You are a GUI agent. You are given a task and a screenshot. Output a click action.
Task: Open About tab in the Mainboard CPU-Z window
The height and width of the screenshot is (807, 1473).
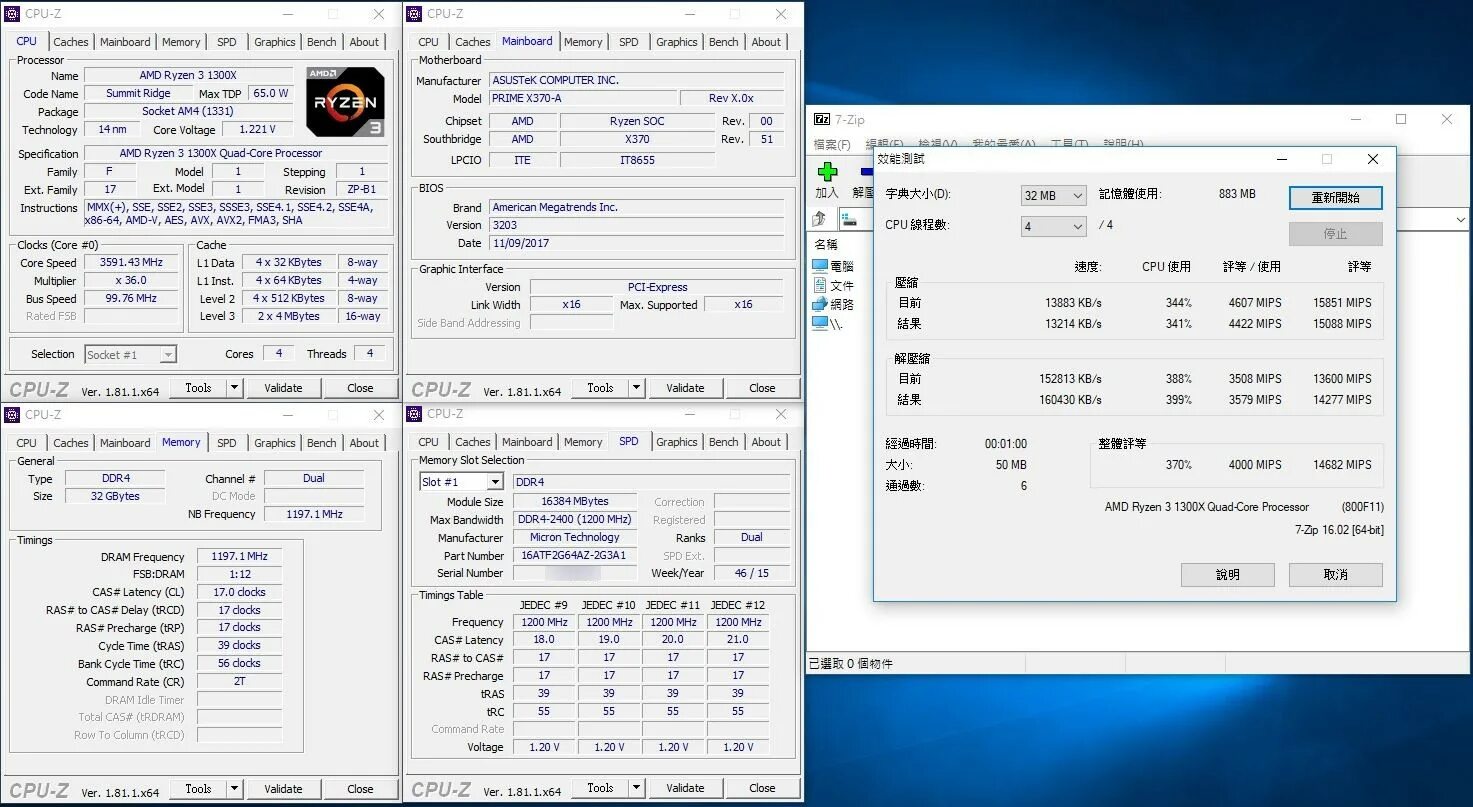[x=767, y=42]
